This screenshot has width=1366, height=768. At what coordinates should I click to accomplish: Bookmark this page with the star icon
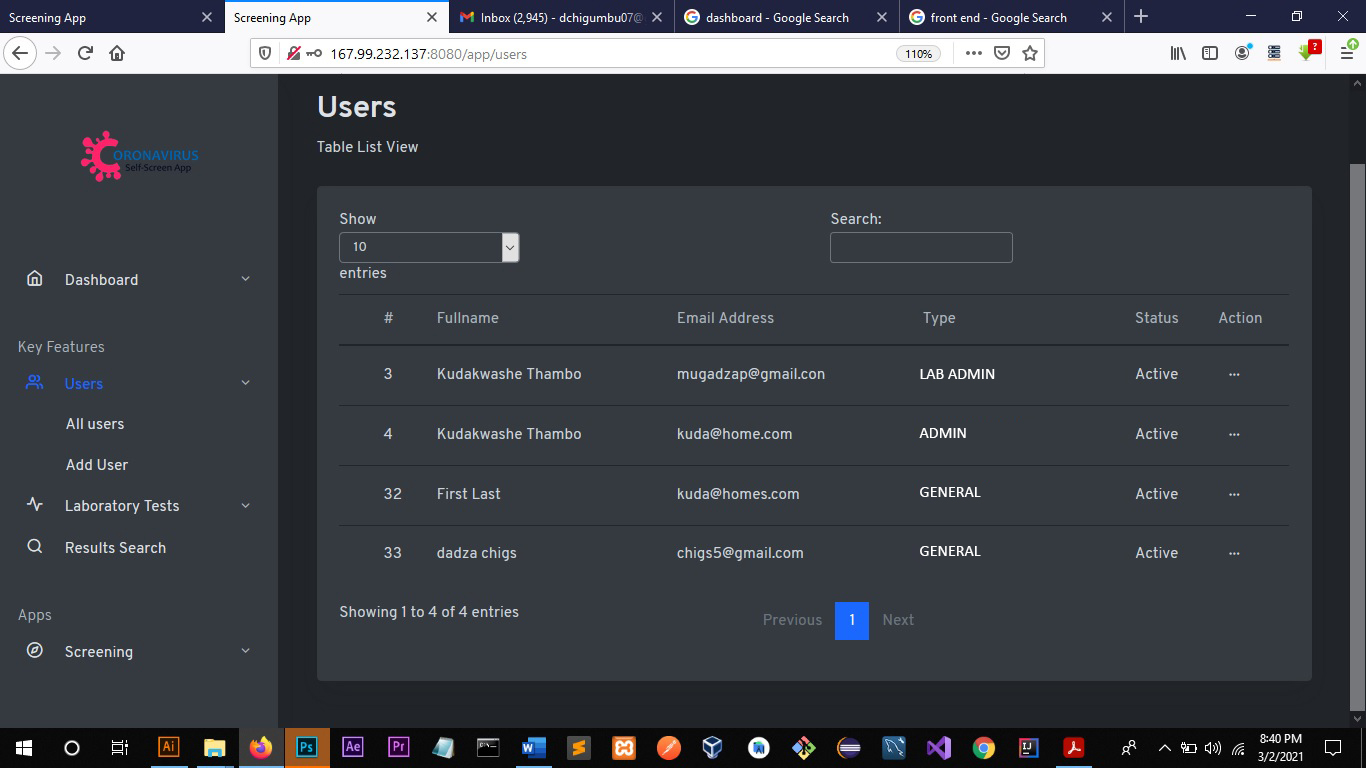coord(1030,54)
